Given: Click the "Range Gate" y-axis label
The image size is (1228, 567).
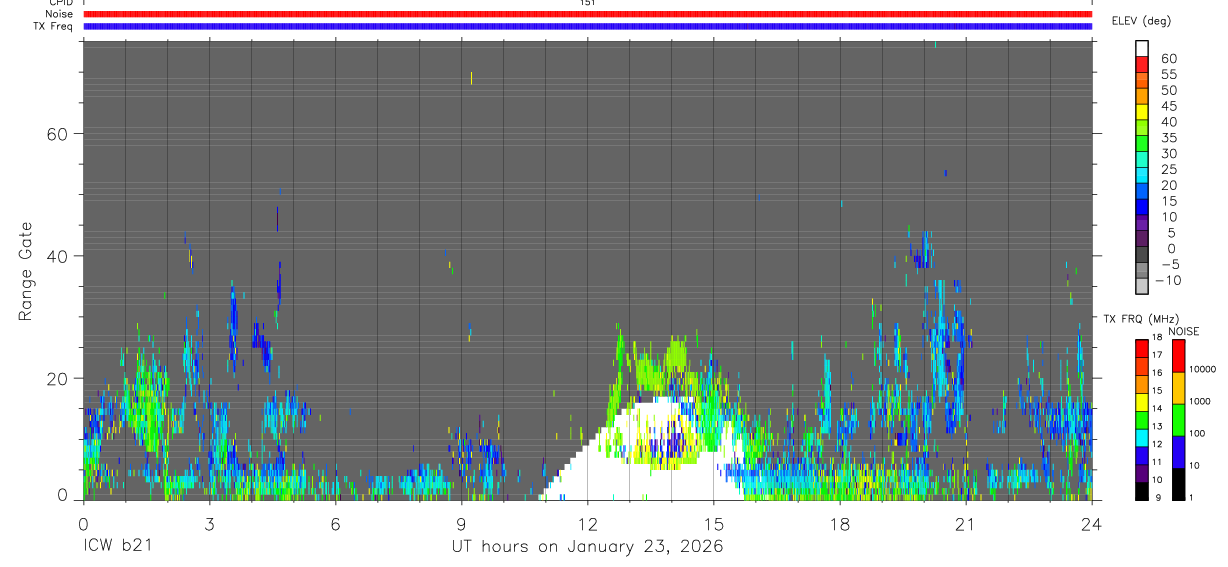Looking at the screenshot, I should coord(26,272).
